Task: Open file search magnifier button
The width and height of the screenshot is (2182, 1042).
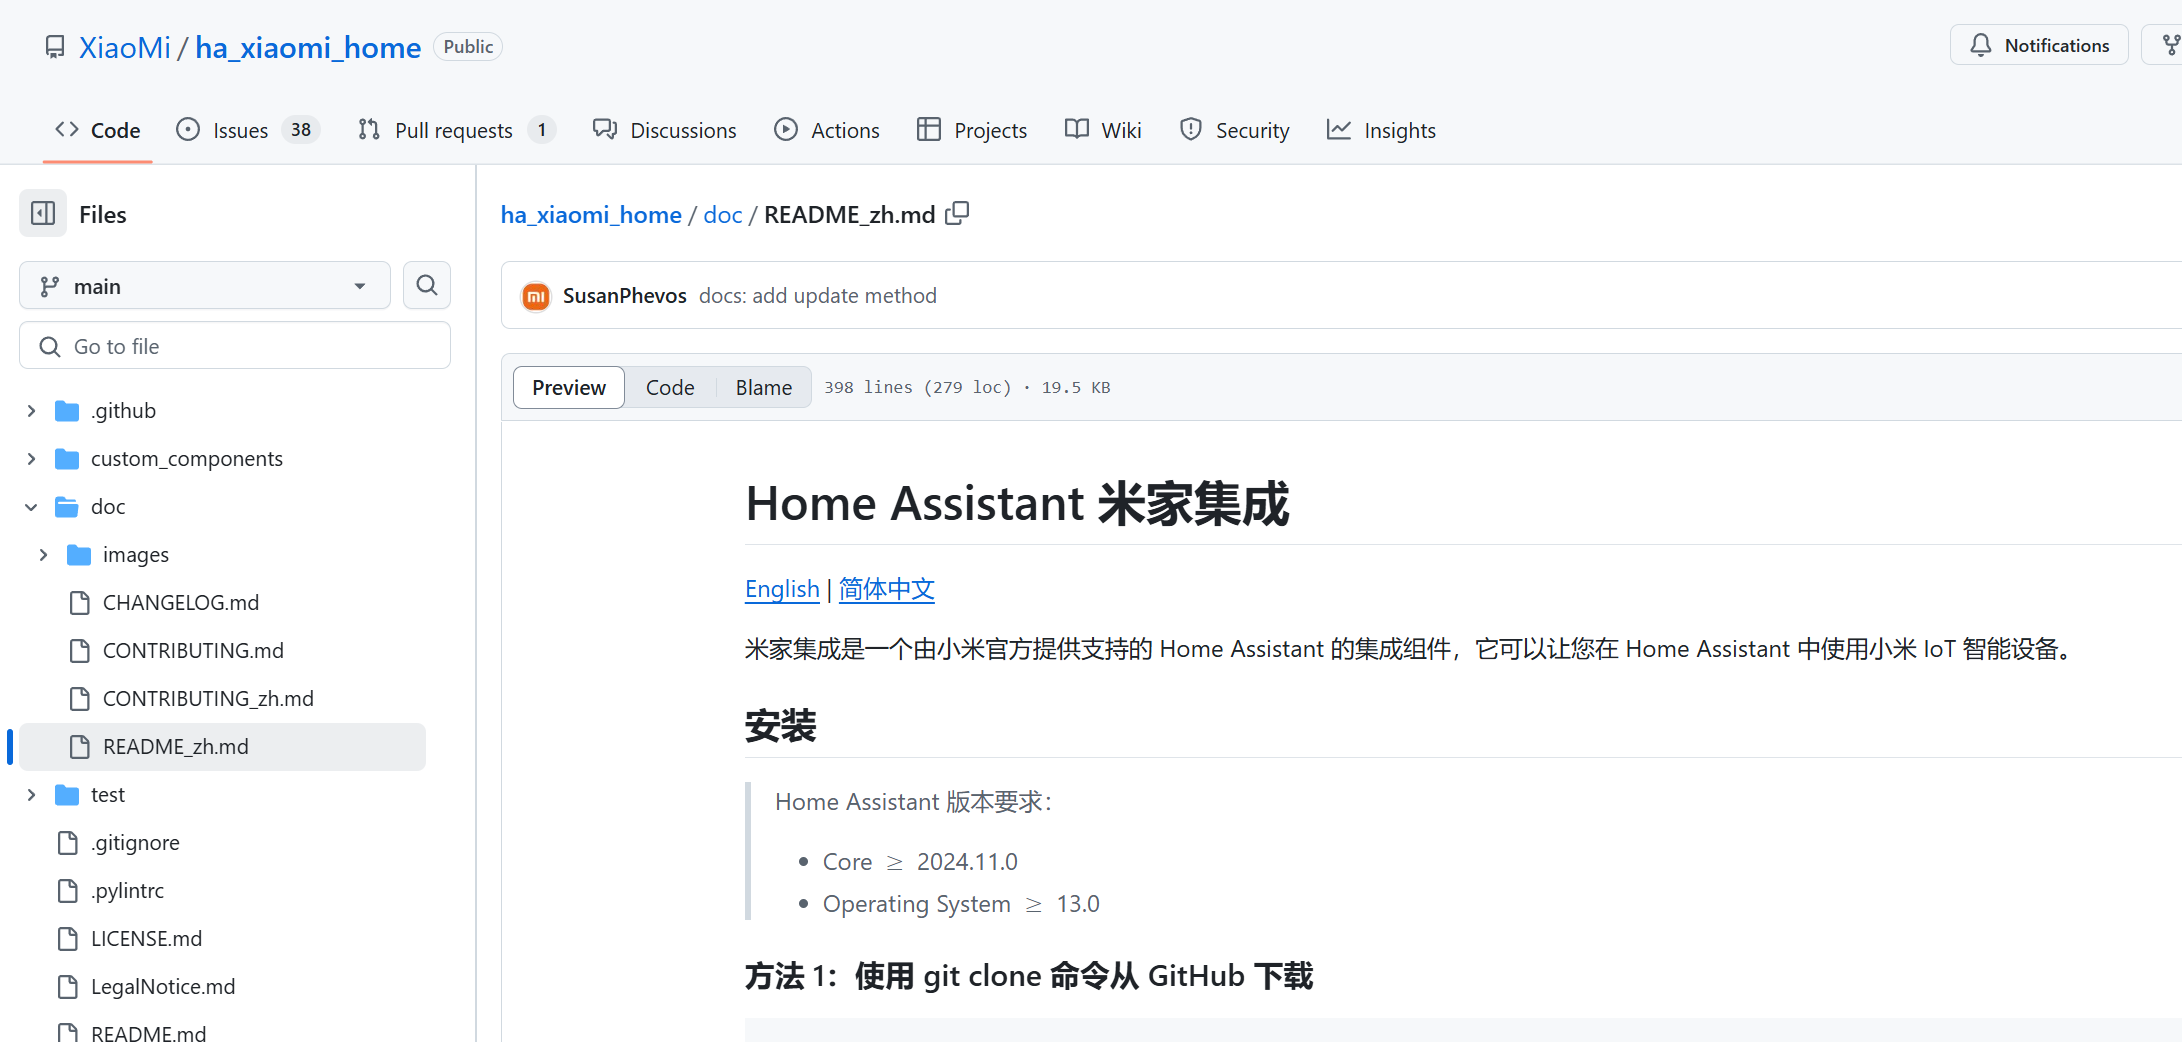Action: click(427, 286)
